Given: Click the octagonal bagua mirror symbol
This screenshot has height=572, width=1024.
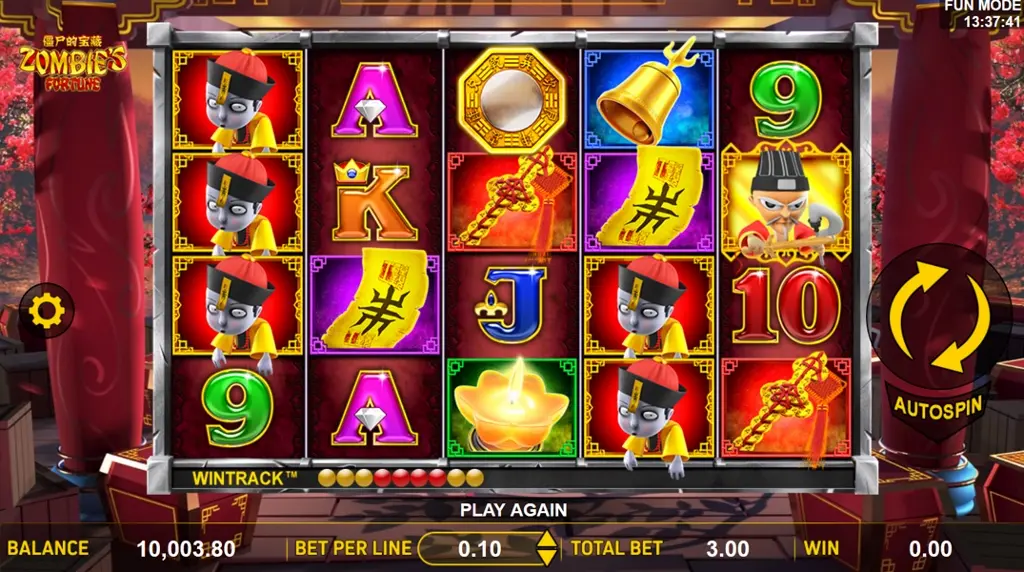Looking at the screenshot, I should [x=511, y=101].
